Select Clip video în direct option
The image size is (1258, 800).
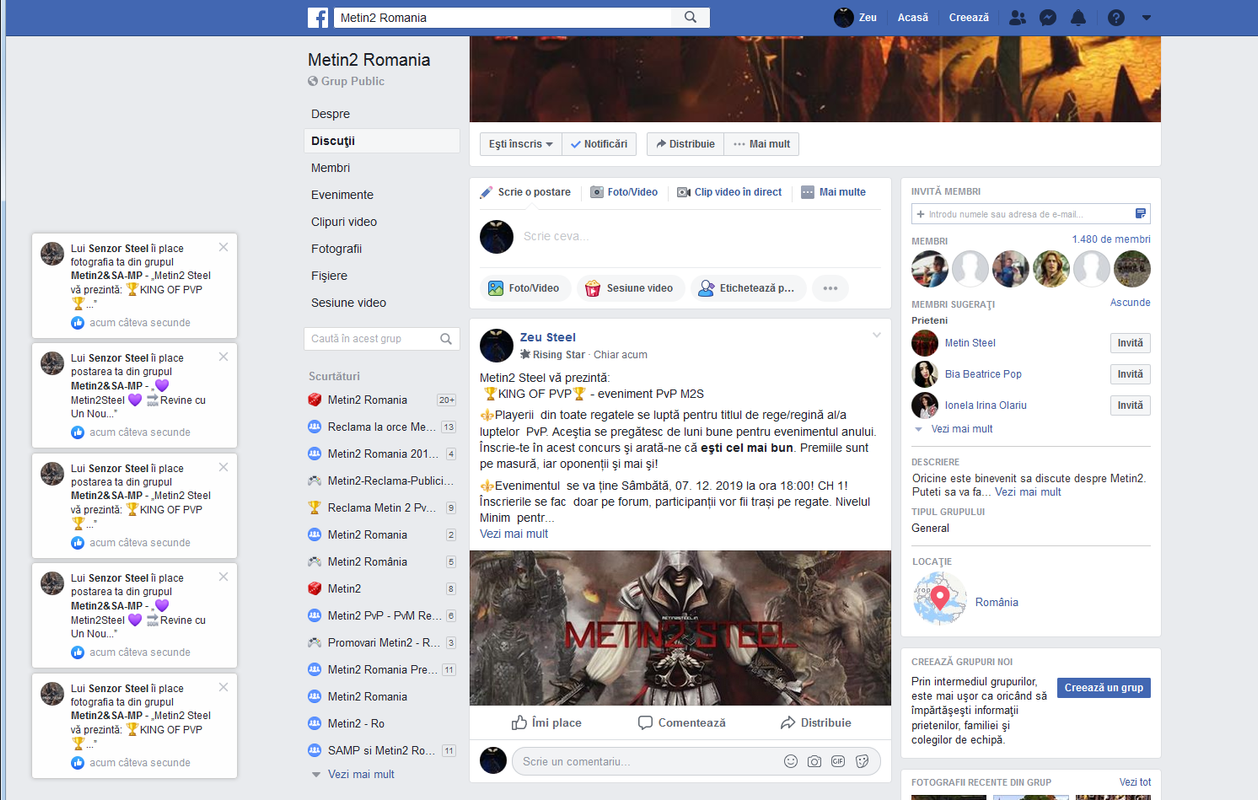click(x=729, y=192)
